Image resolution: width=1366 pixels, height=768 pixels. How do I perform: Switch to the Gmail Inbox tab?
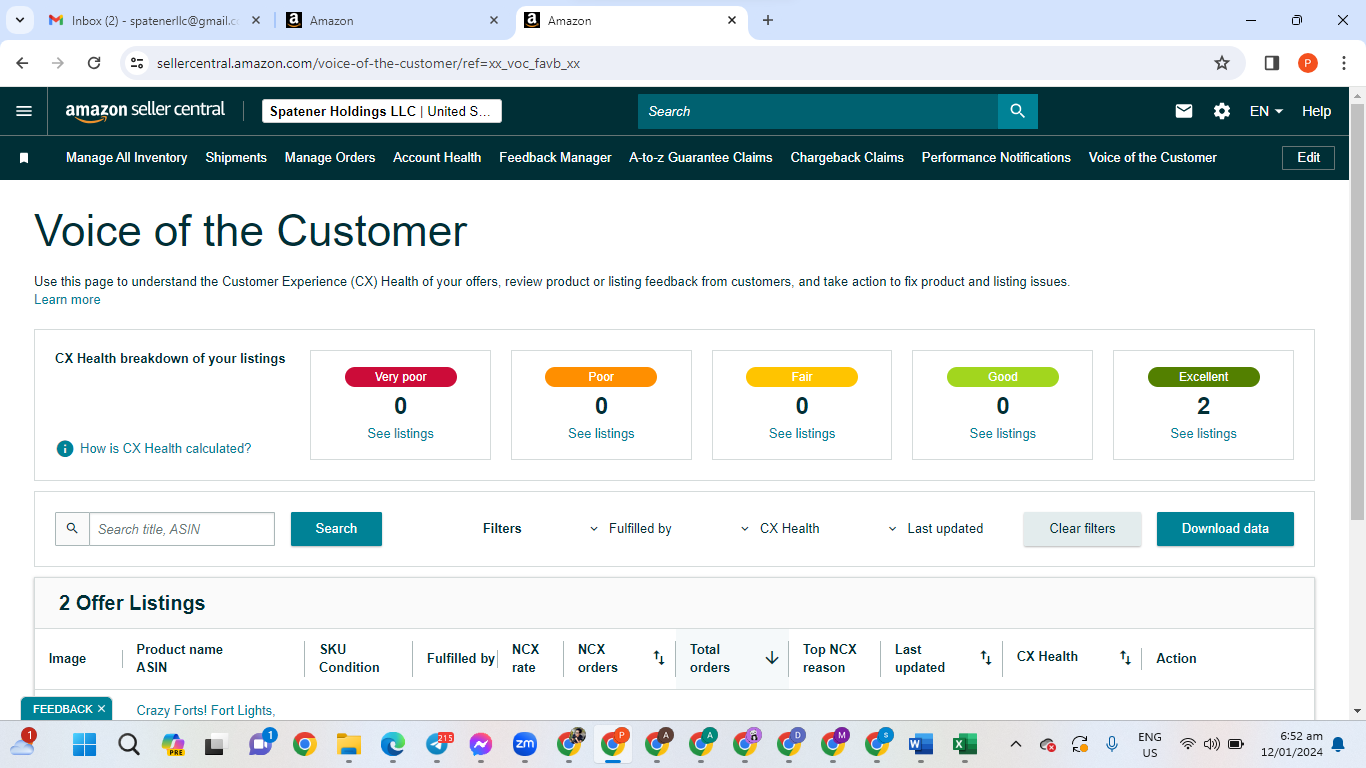pyautogui.click(x=152, y=20)
